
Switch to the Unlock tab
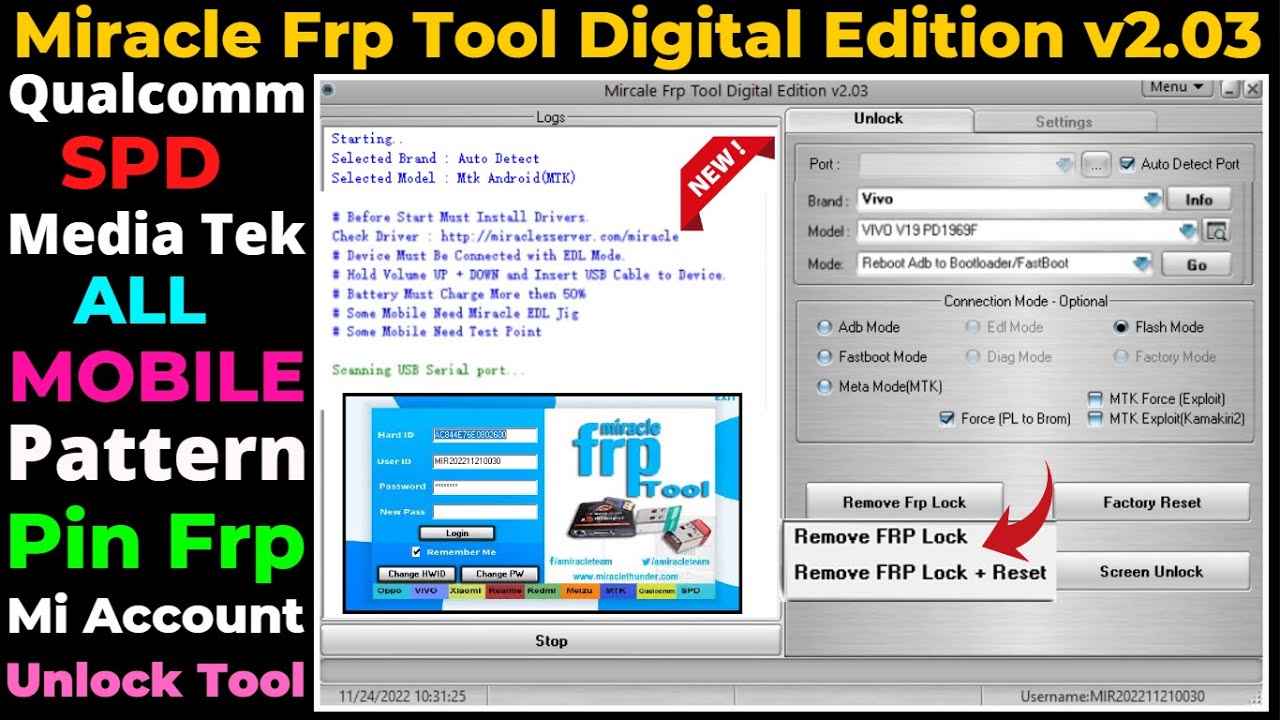click(x=878, y=119)
